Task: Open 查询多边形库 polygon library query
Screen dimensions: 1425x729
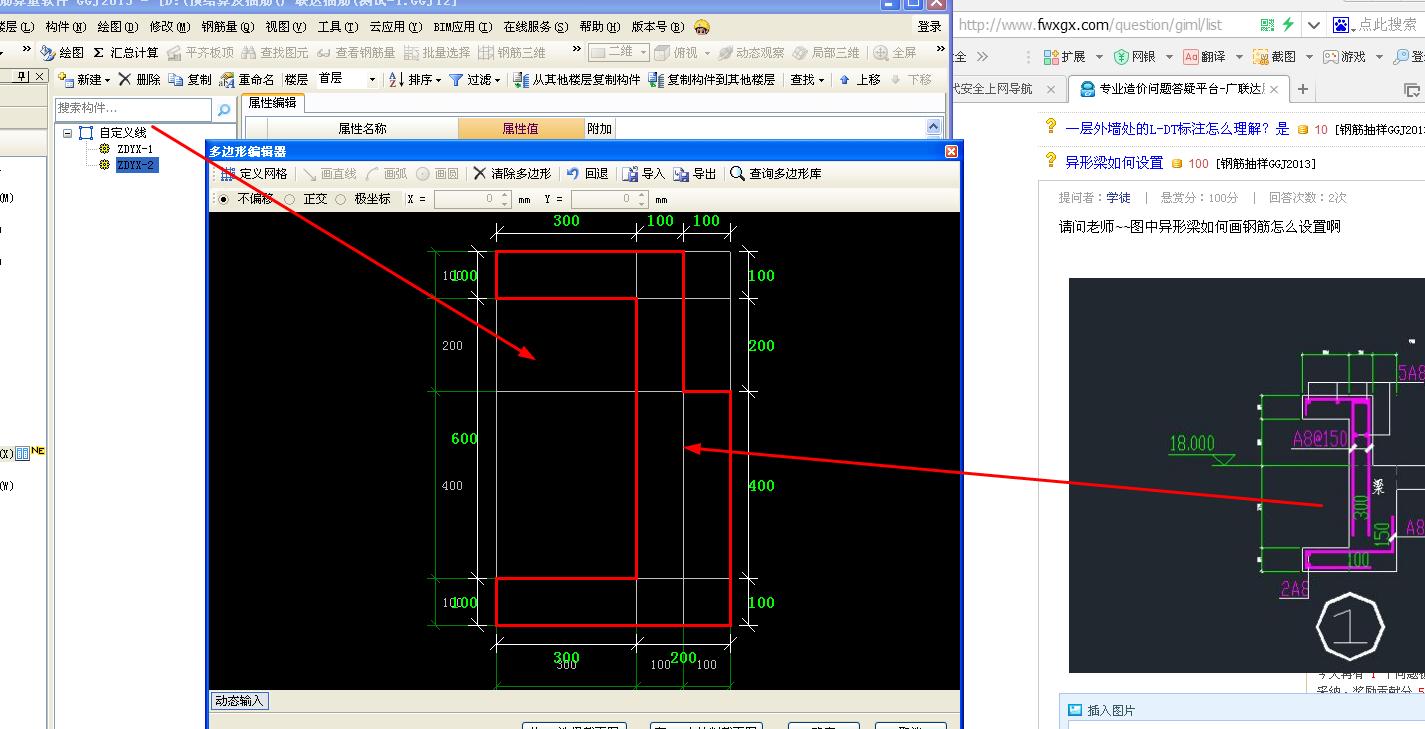Action: coord(776,173)
